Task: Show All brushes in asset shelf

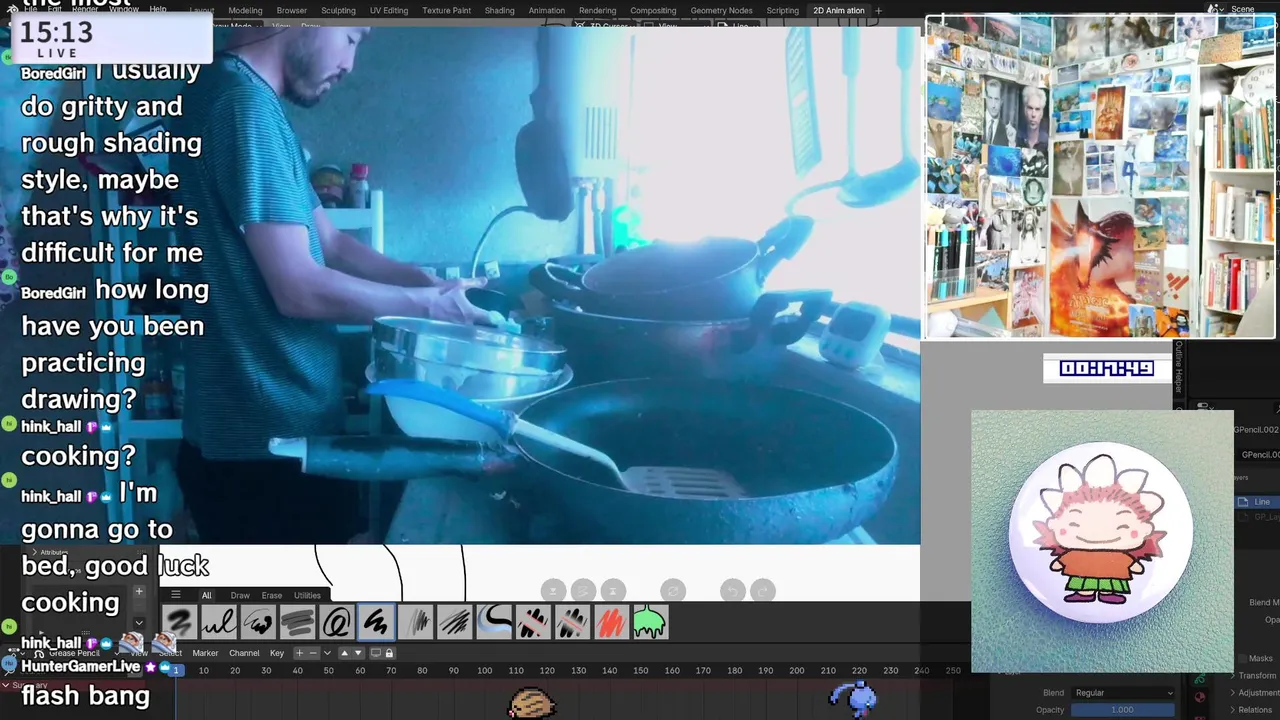Action: click(206, 595)
